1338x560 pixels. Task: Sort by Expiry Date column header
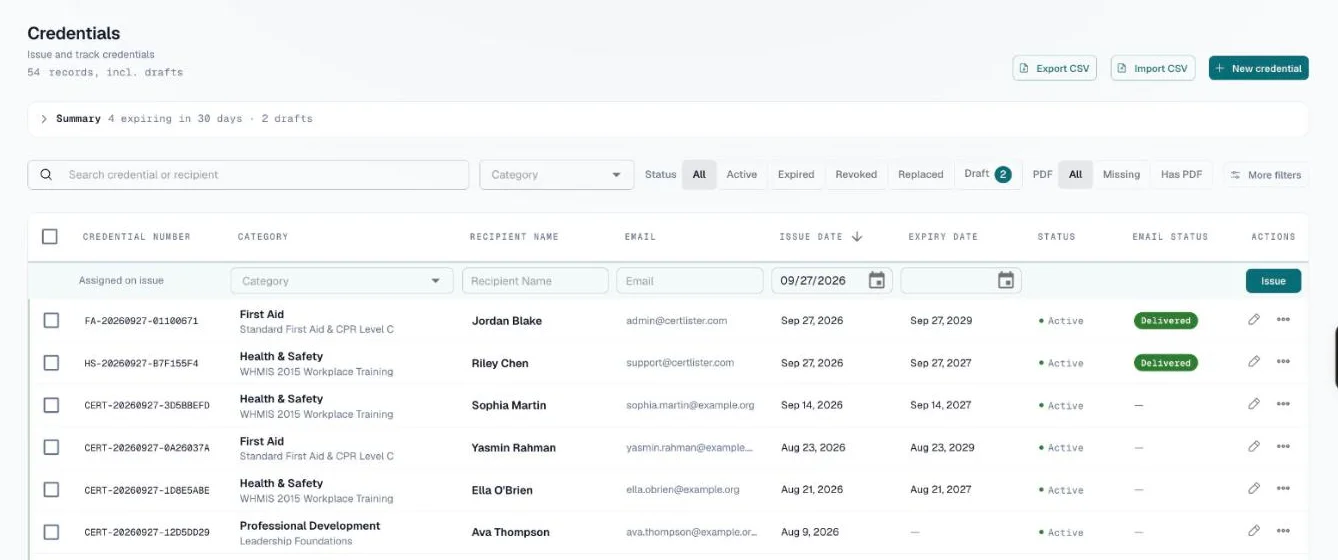coord(943,237)
